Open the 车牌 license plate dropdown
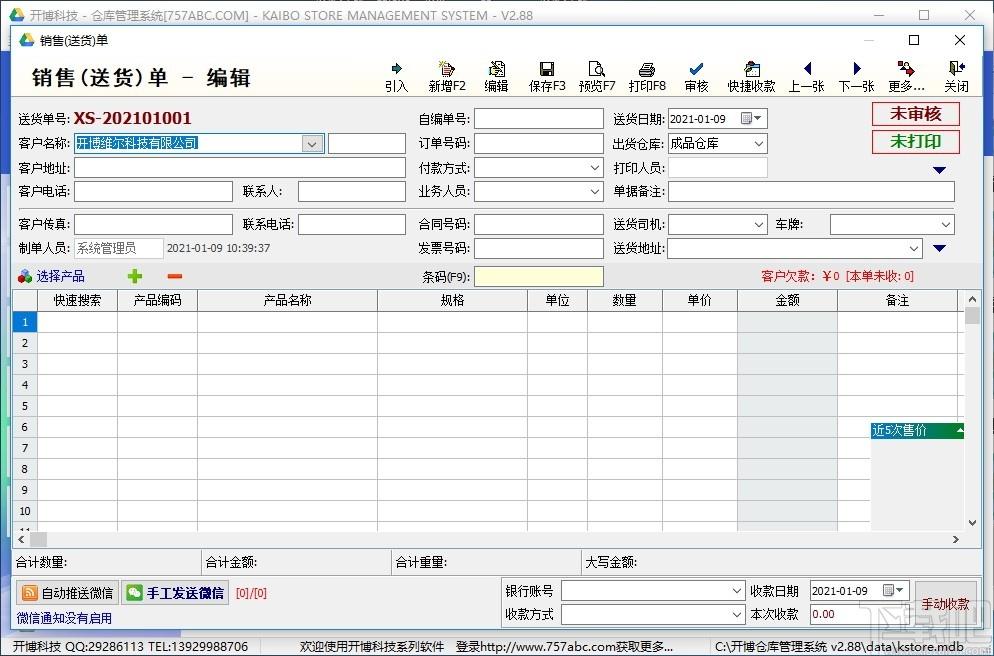The width and height of the screenshot is (994, 656). coord(945,224)
